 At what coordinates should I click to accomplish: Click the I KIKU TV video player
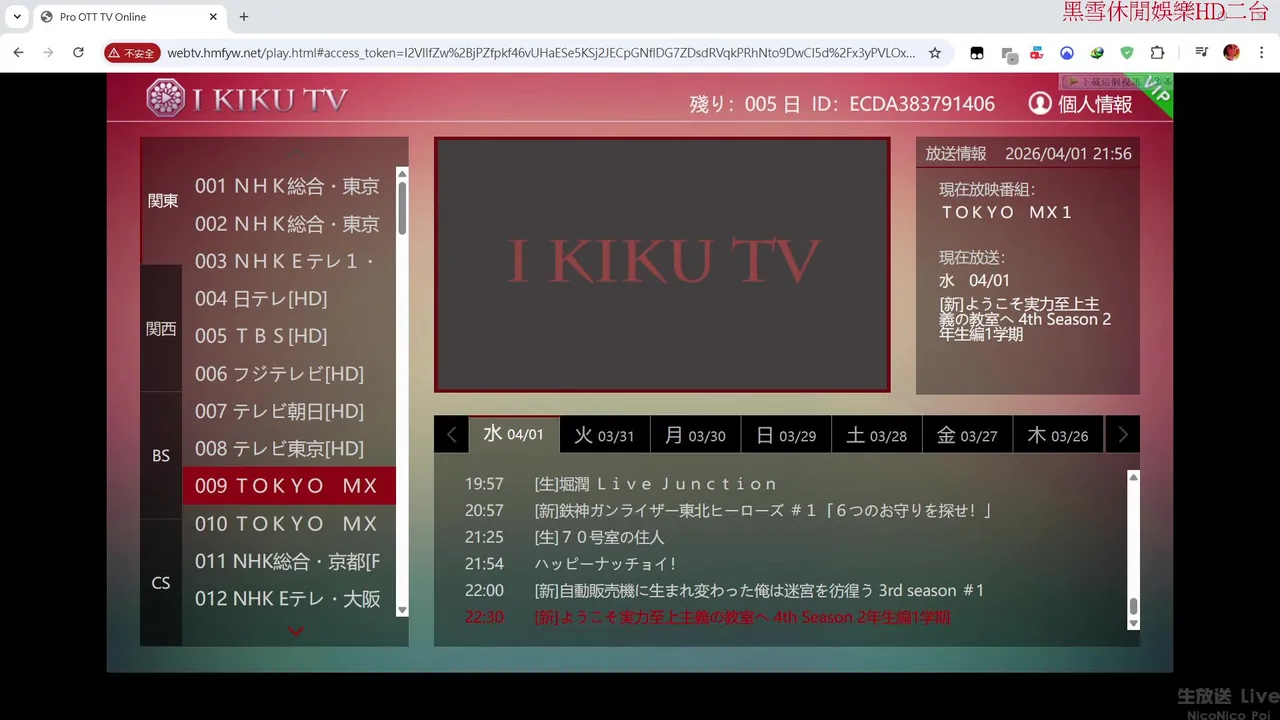pos(662,264)
